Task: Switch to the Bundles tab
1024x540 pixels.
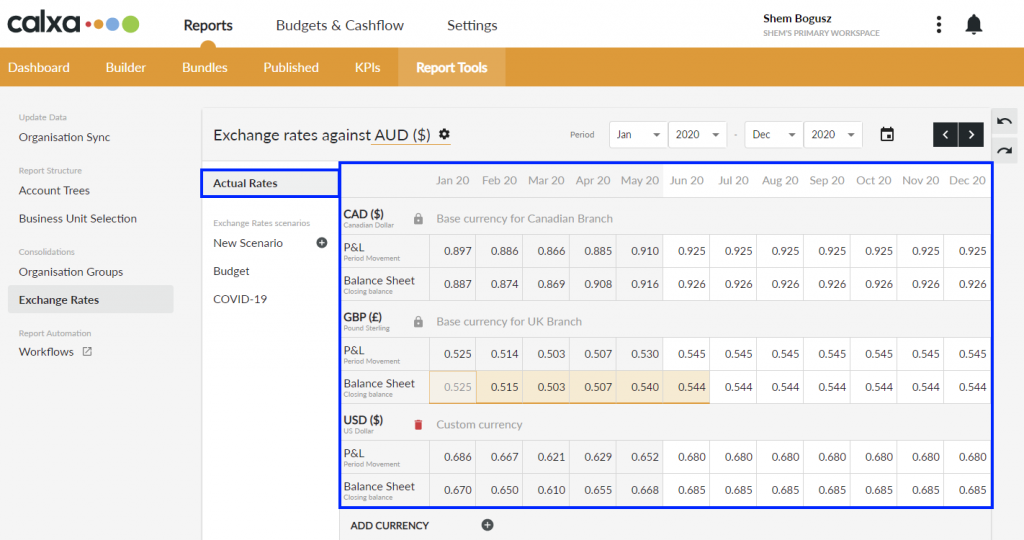Action: click(204, 67)
